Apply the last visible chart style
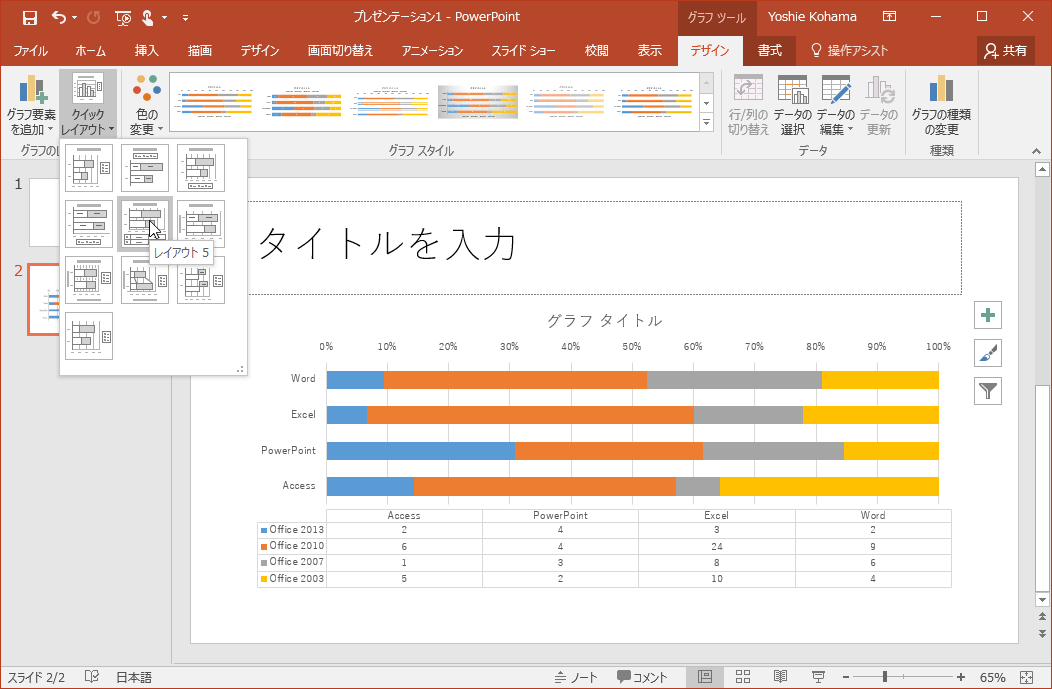This screenshot has height=689, width=1052. [x=653, y=102]
